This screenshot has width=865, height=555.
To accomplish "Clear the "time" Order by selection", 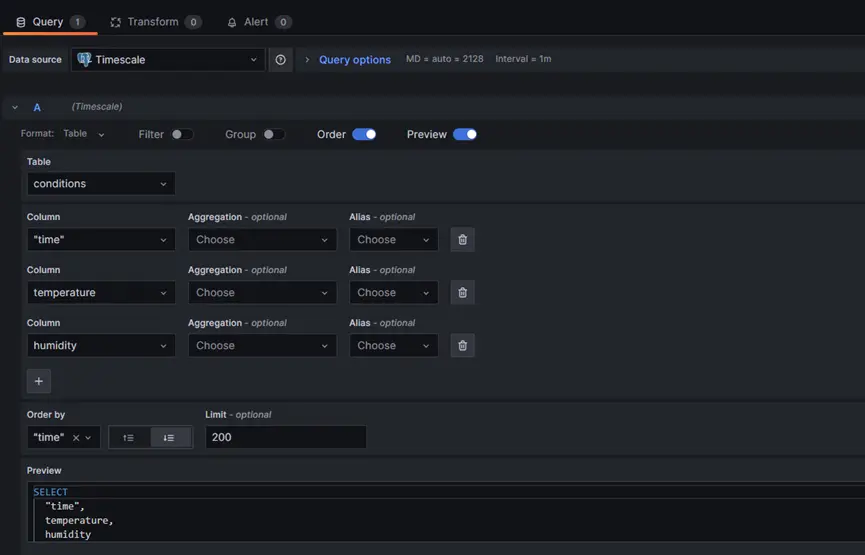I will click(76, 438).
